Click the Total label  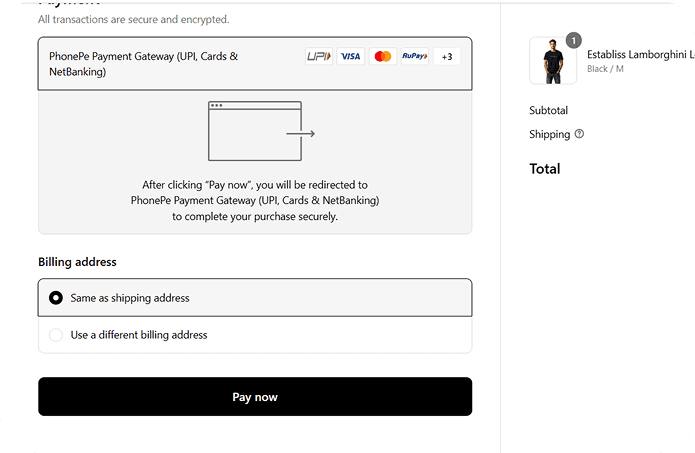(x=544, y=169)
